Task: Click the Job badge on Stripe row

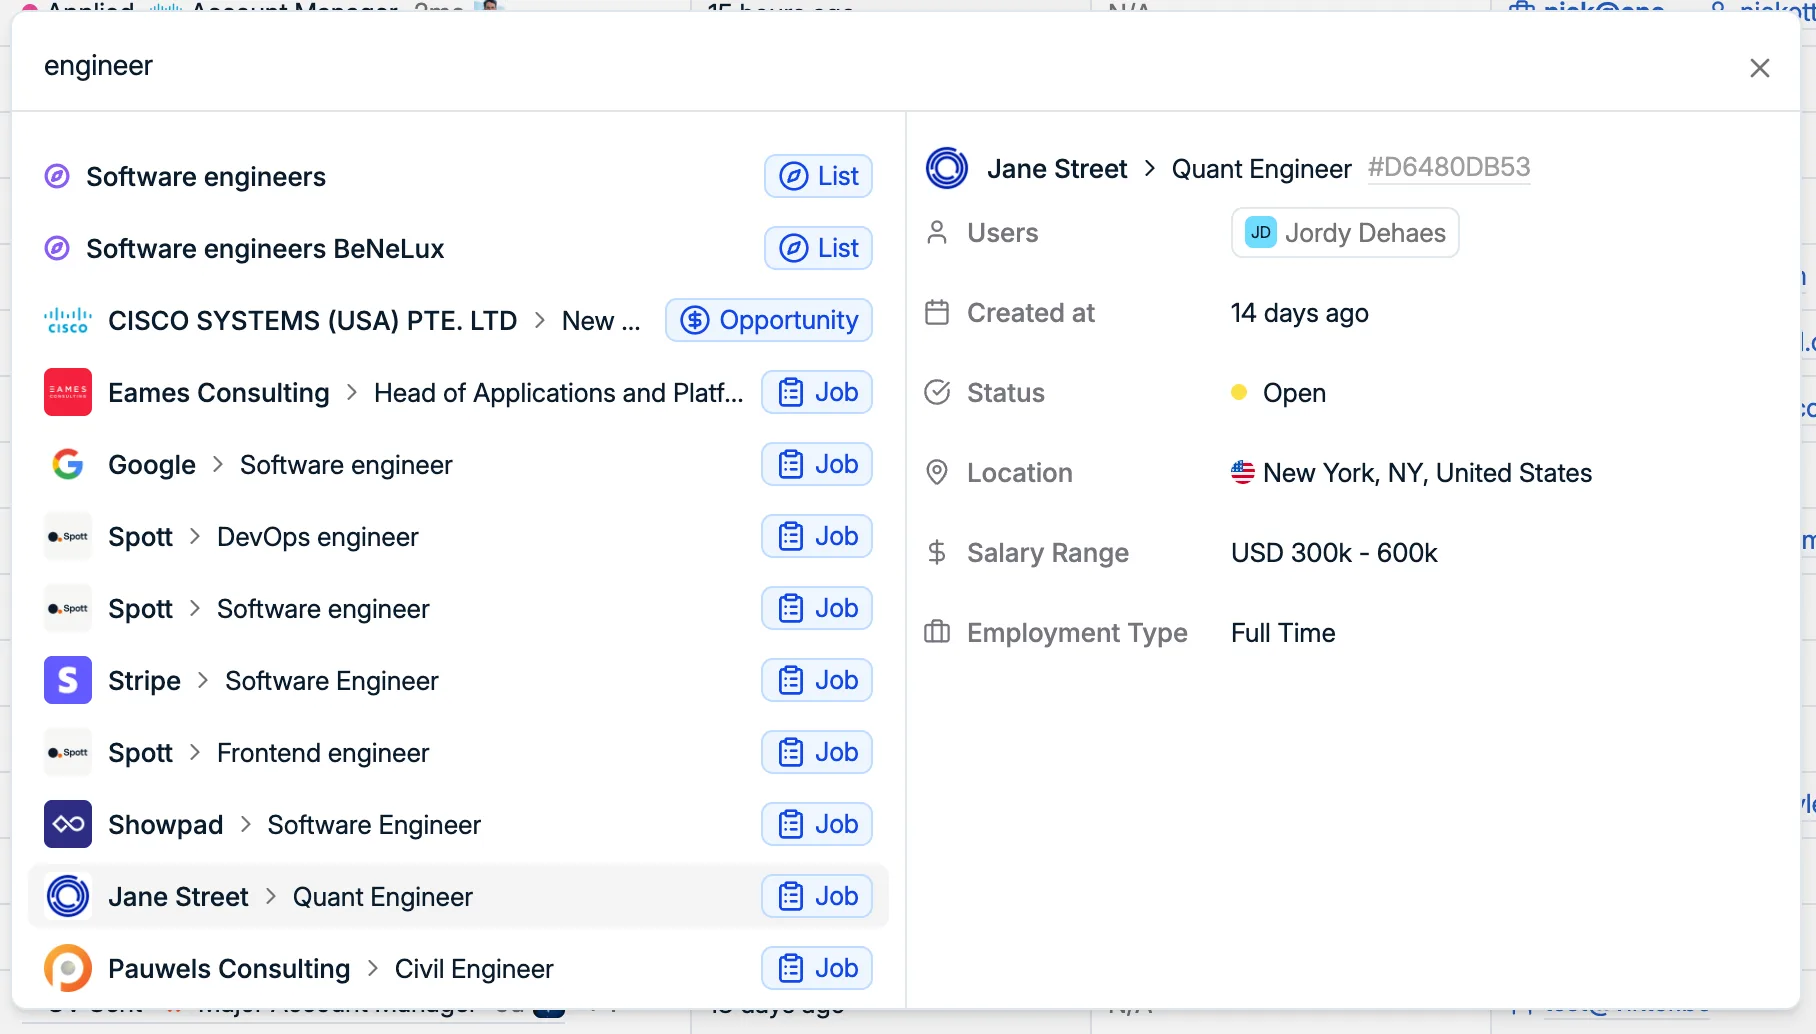Action: [x=817, y=681]
